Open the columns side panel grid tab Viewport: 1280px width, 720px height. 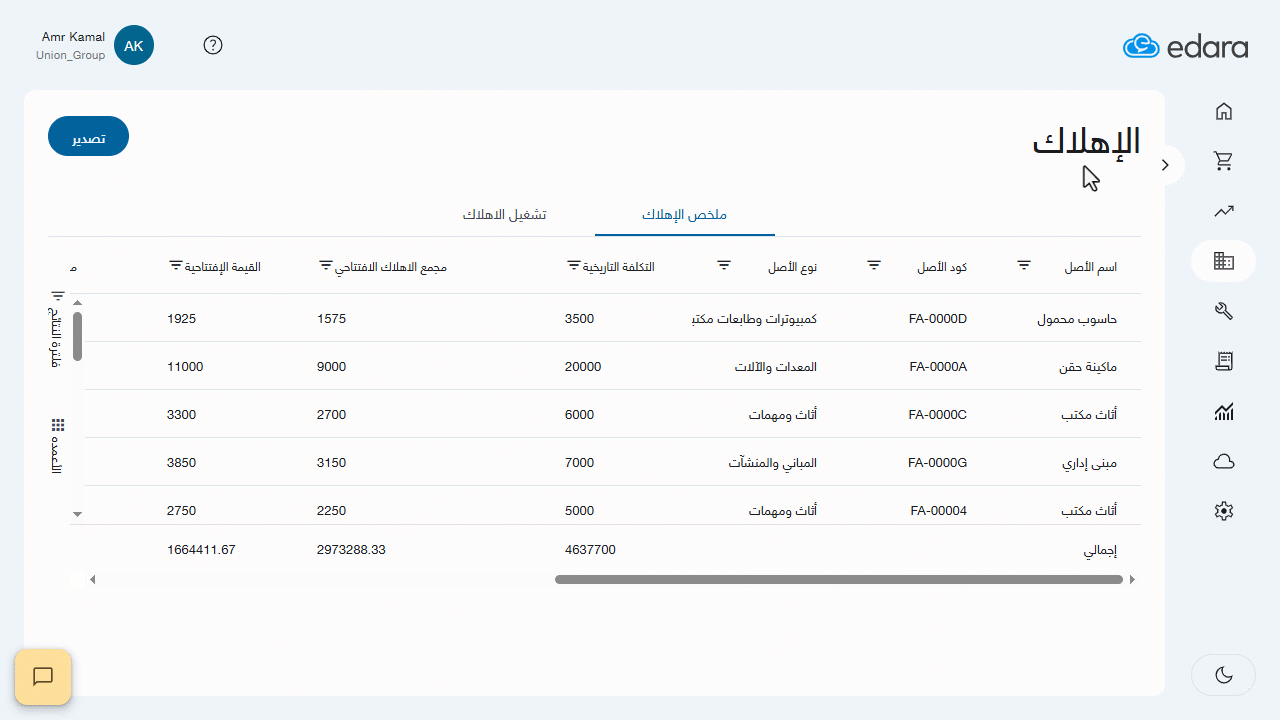coord(58,447)
